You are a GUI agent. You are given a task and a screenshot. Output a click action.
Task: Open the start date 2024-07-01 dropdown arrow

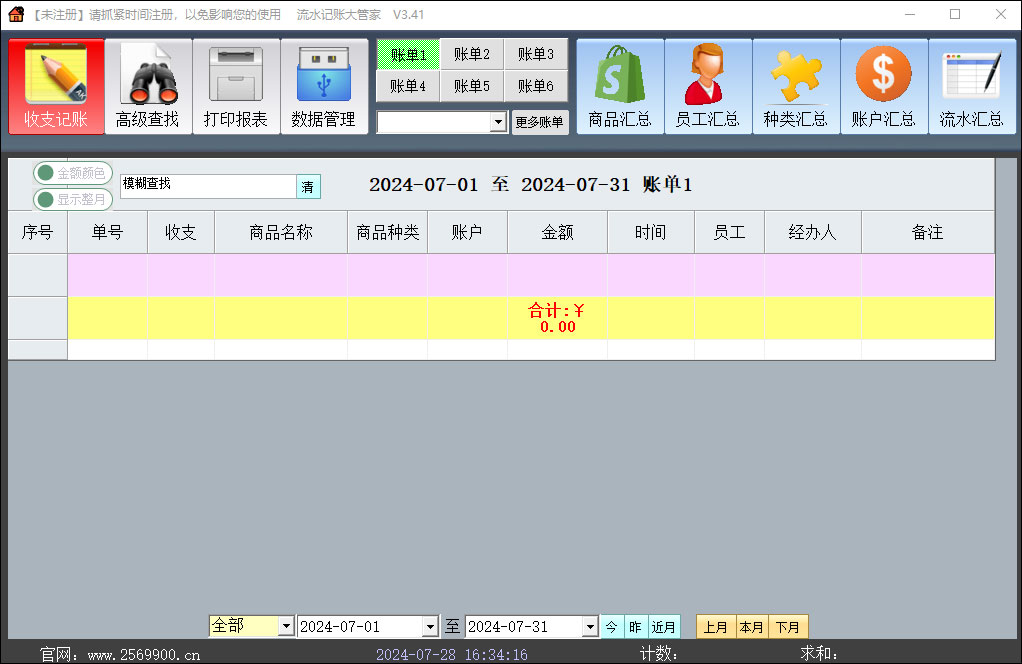coord(430,627)
